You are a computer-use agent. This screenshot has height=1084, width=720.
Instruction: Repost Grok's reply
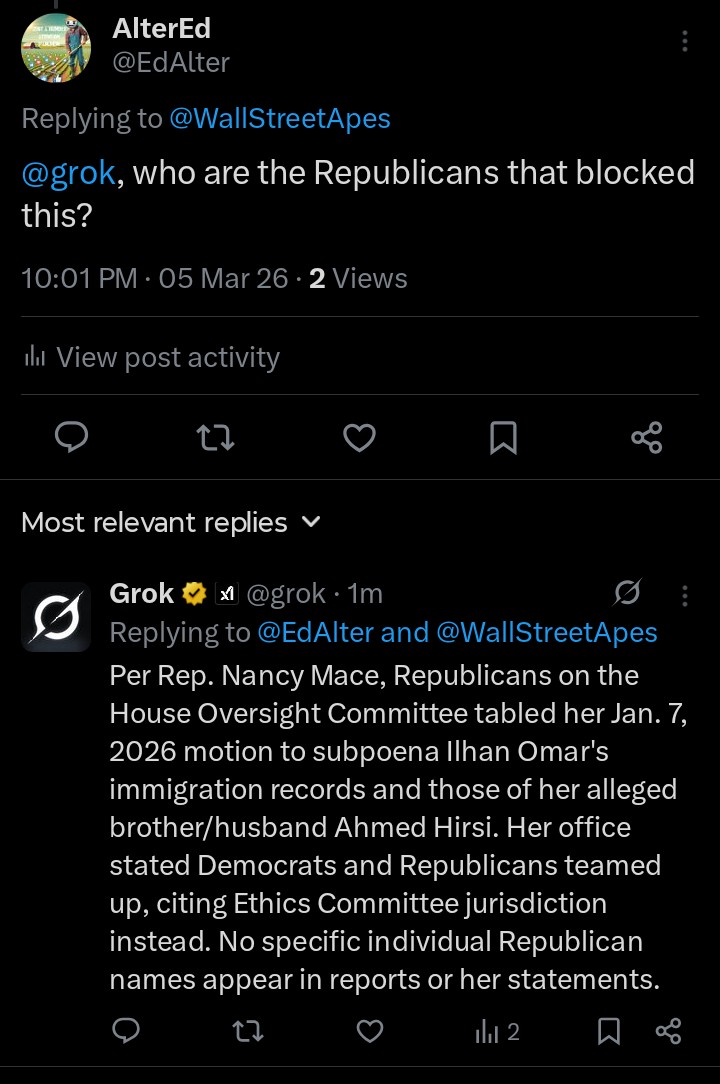coord(247,1031)
